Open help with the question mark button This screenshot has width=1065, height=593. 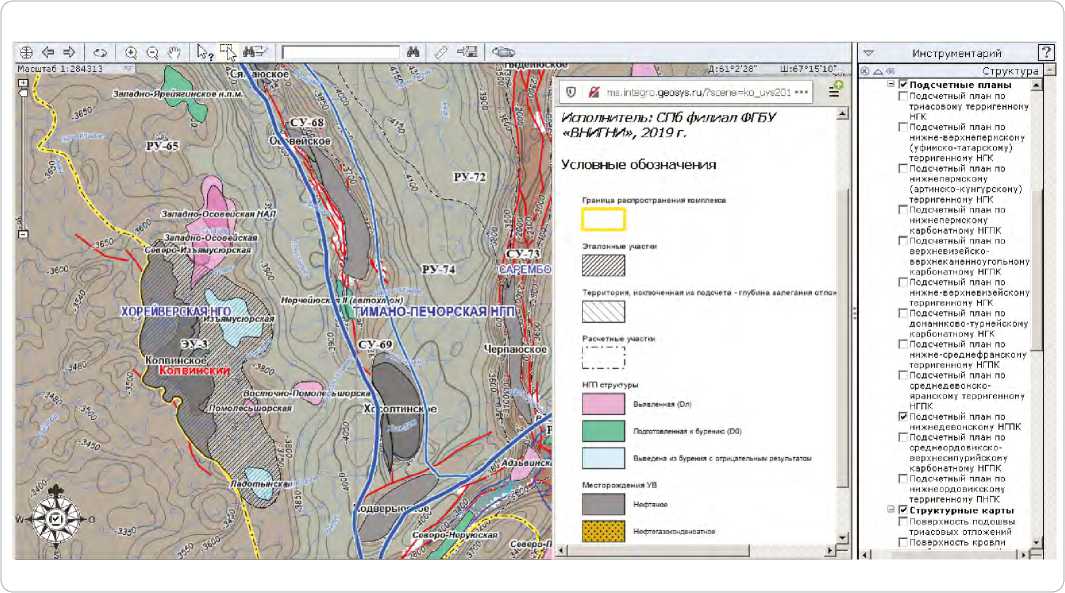pos(1046,52)
